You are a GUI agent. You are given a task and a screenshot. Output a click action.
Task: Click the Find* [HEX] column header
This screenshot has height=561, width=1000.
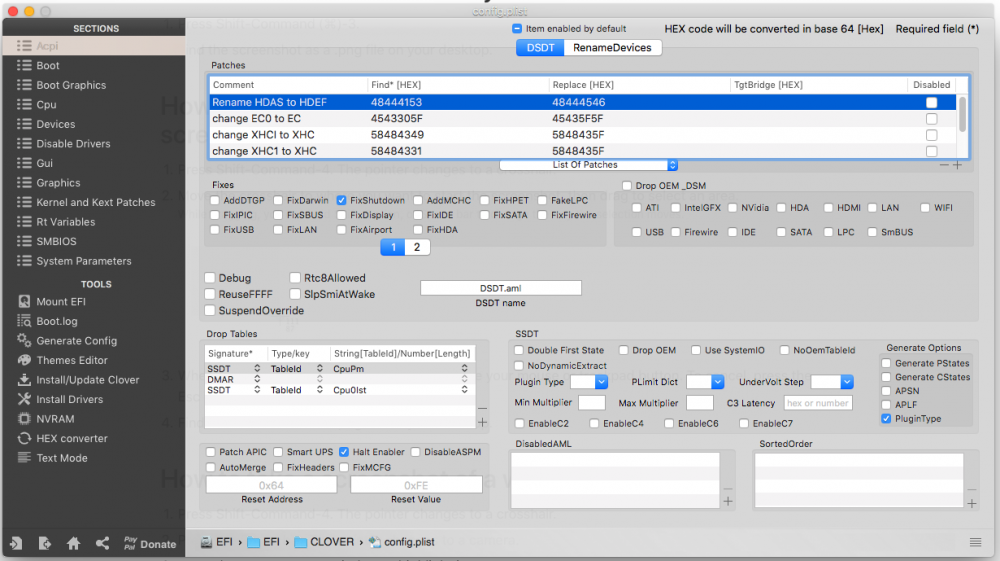tap(458, 85)
